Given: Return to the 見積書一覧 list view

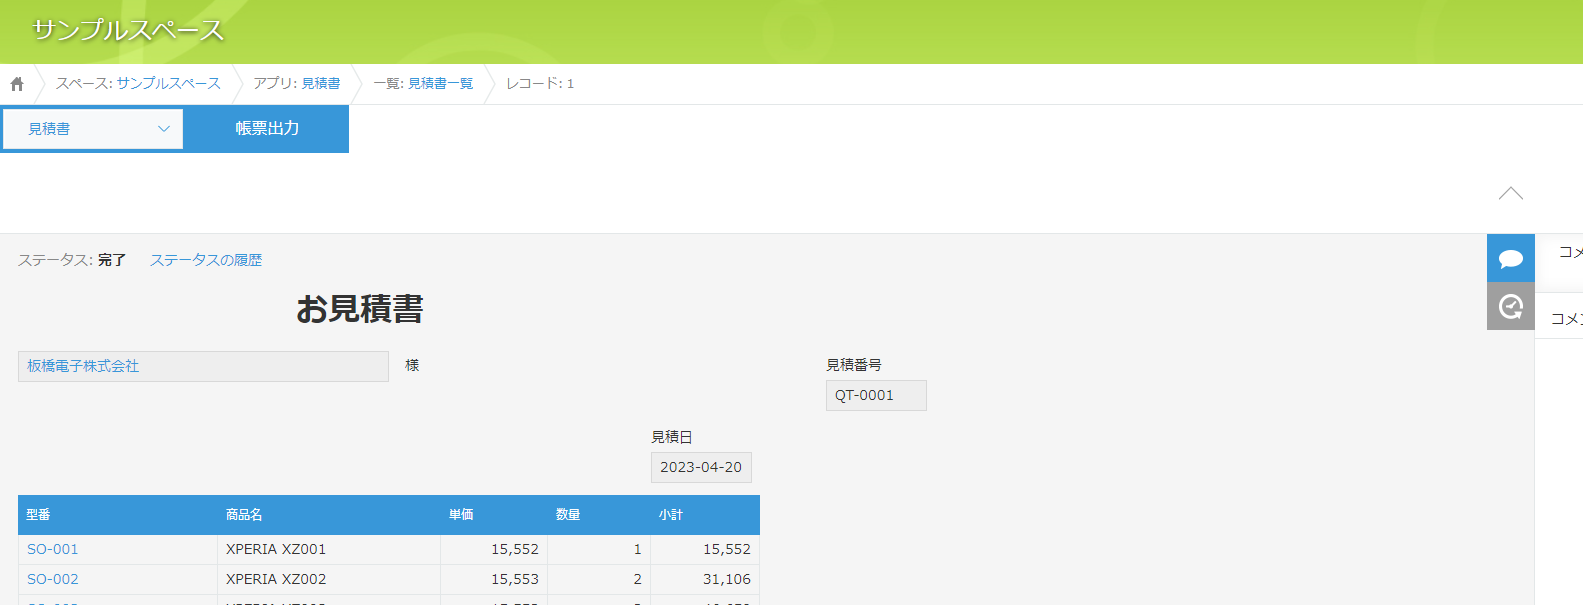Looking at the screenshot, I should point(440,84).
